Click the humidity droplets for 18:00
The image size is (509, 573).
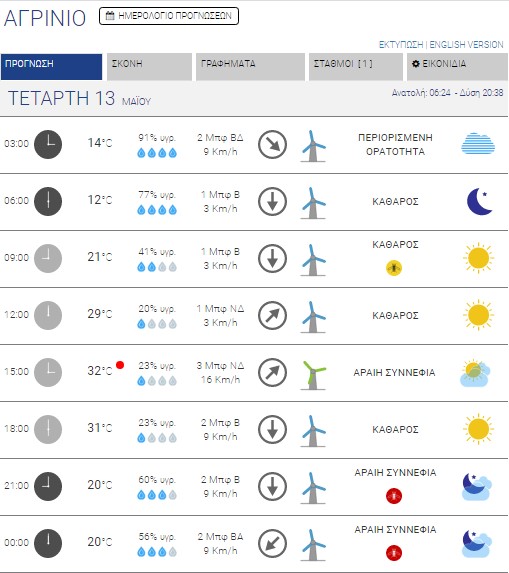pos(157,438)
